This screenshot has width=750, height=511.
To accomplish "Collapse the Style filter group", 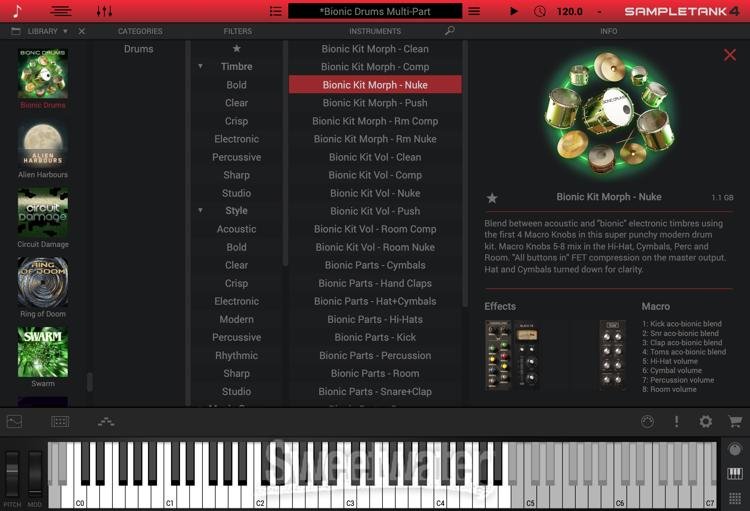I will pyautogui.click(x=200, y=211).
